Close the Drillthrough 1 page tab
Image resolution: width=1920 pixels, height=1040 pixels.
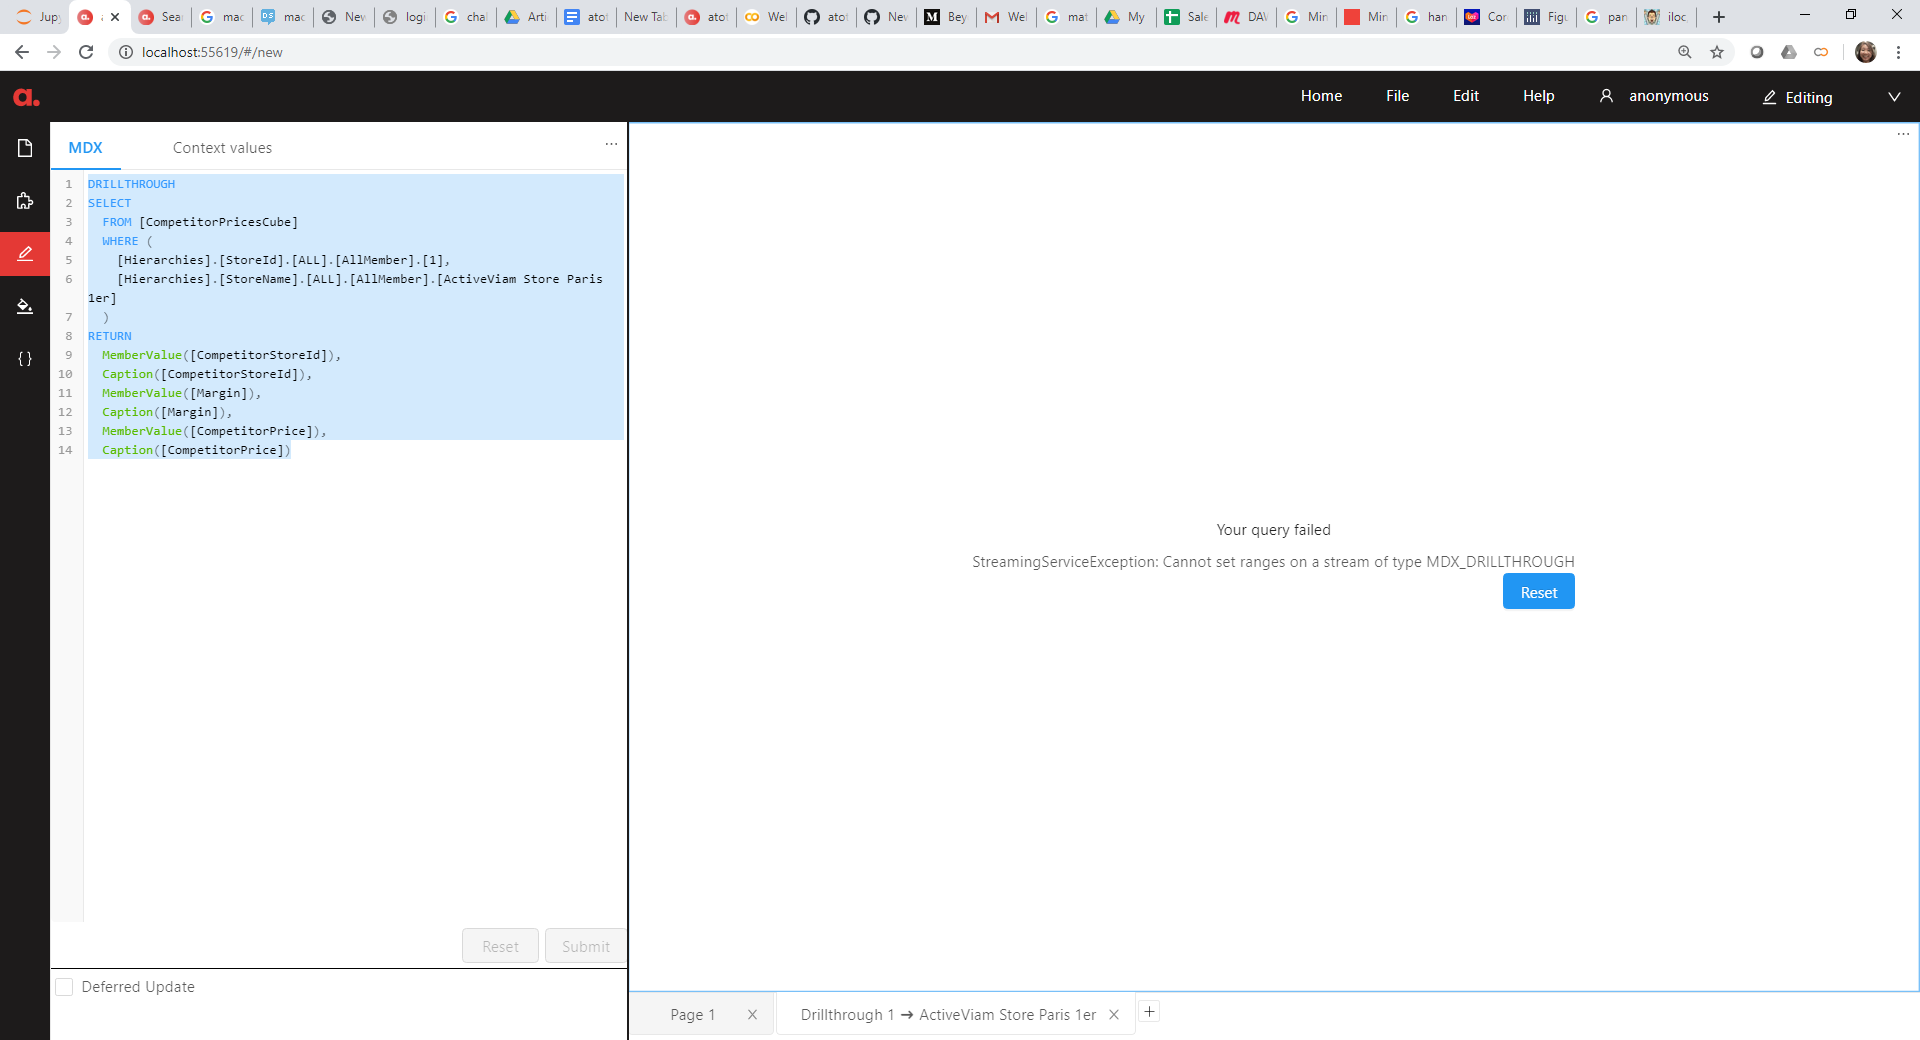1114,1014
